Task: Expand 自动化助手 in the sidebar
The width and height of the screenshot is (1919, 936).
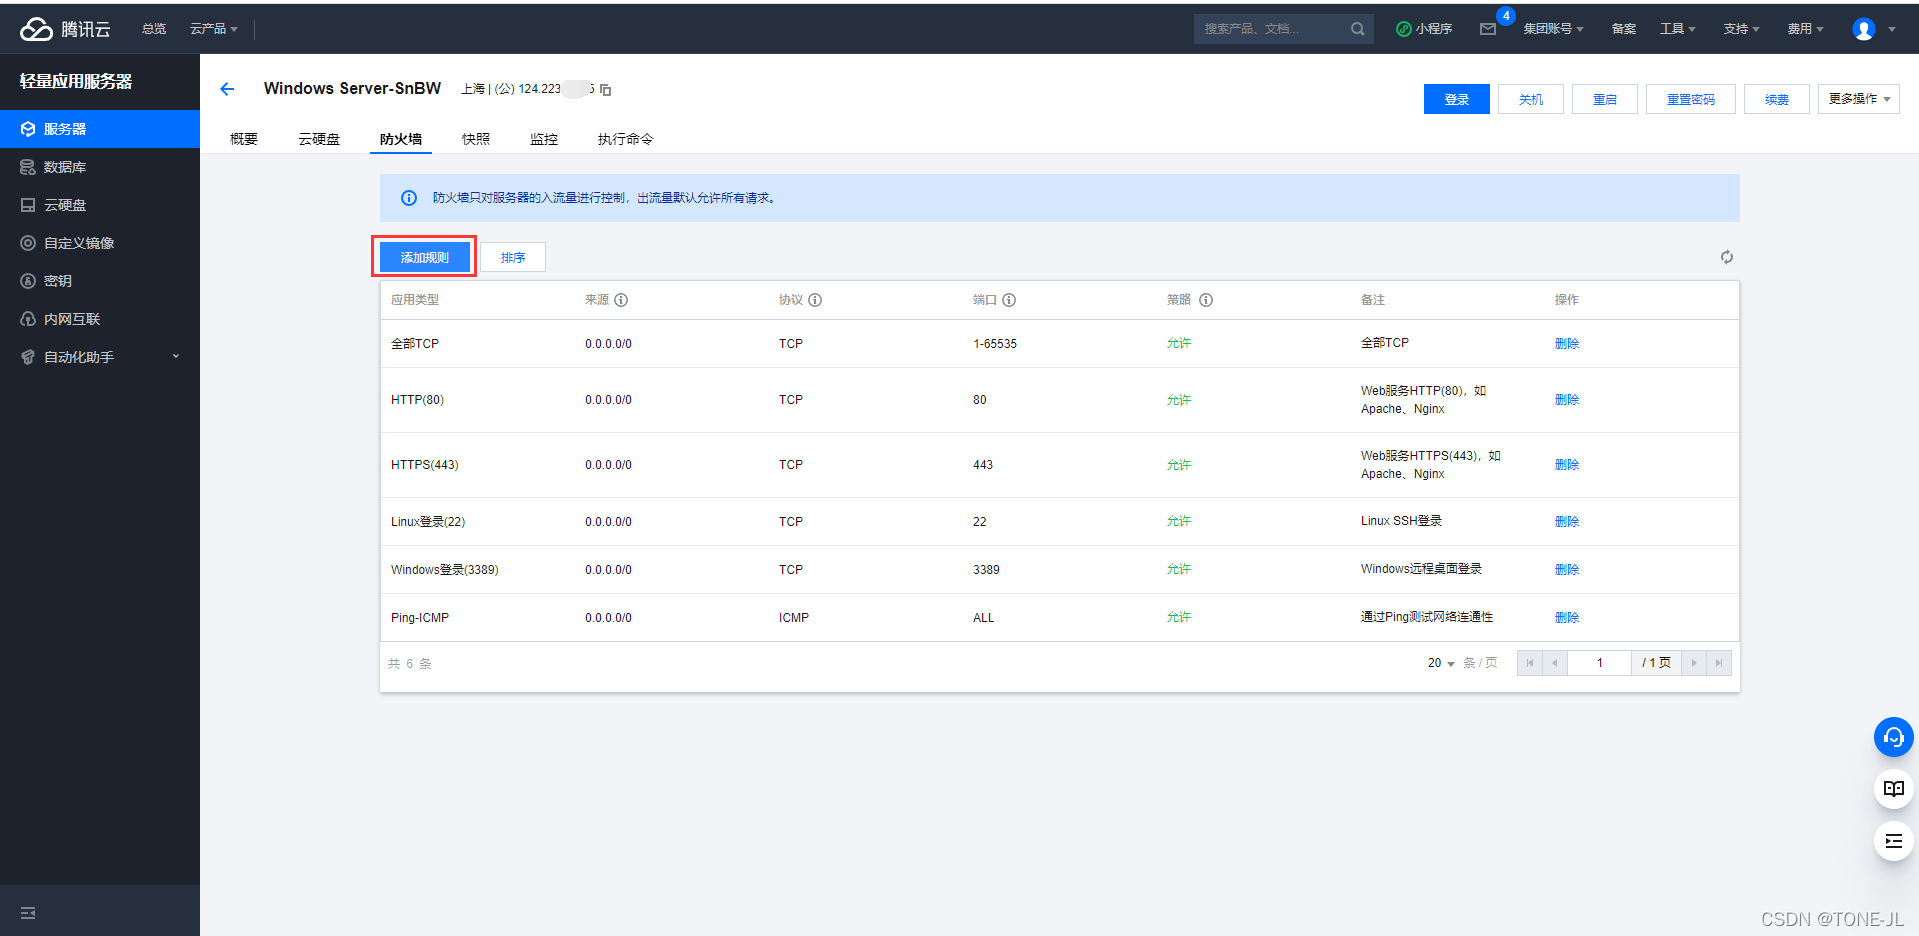Action: 100,357
